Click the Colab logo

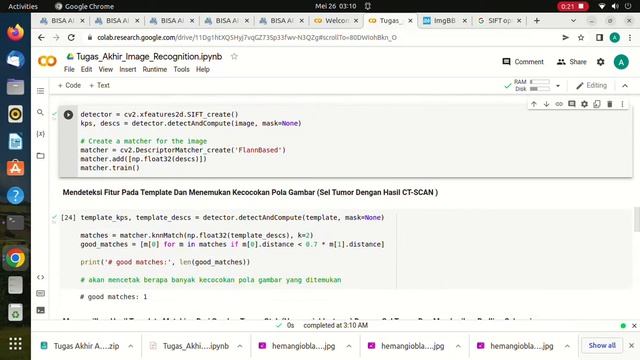[47, 62]
